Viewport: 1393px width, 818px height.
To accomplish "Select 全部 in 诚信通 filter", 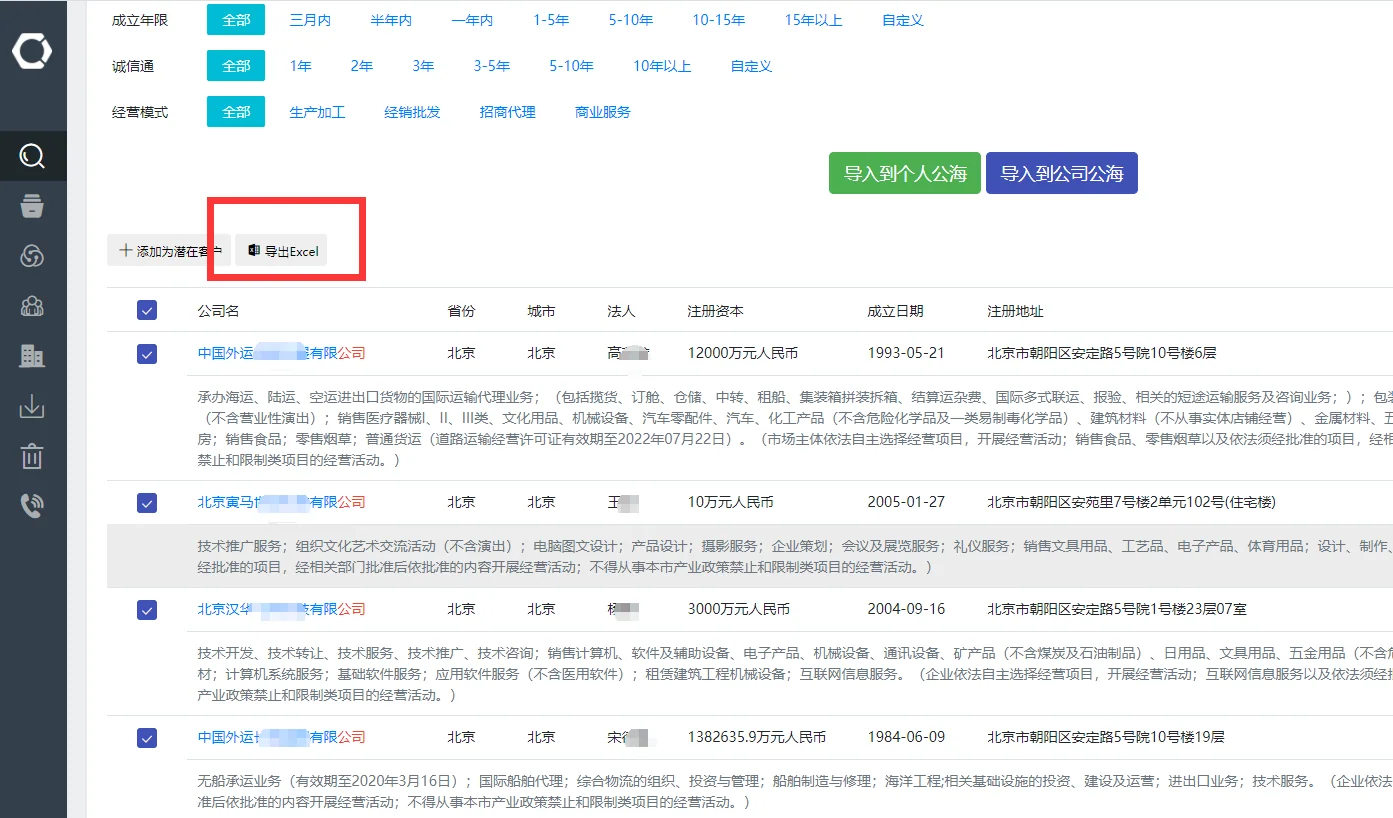I will (236, 66).
